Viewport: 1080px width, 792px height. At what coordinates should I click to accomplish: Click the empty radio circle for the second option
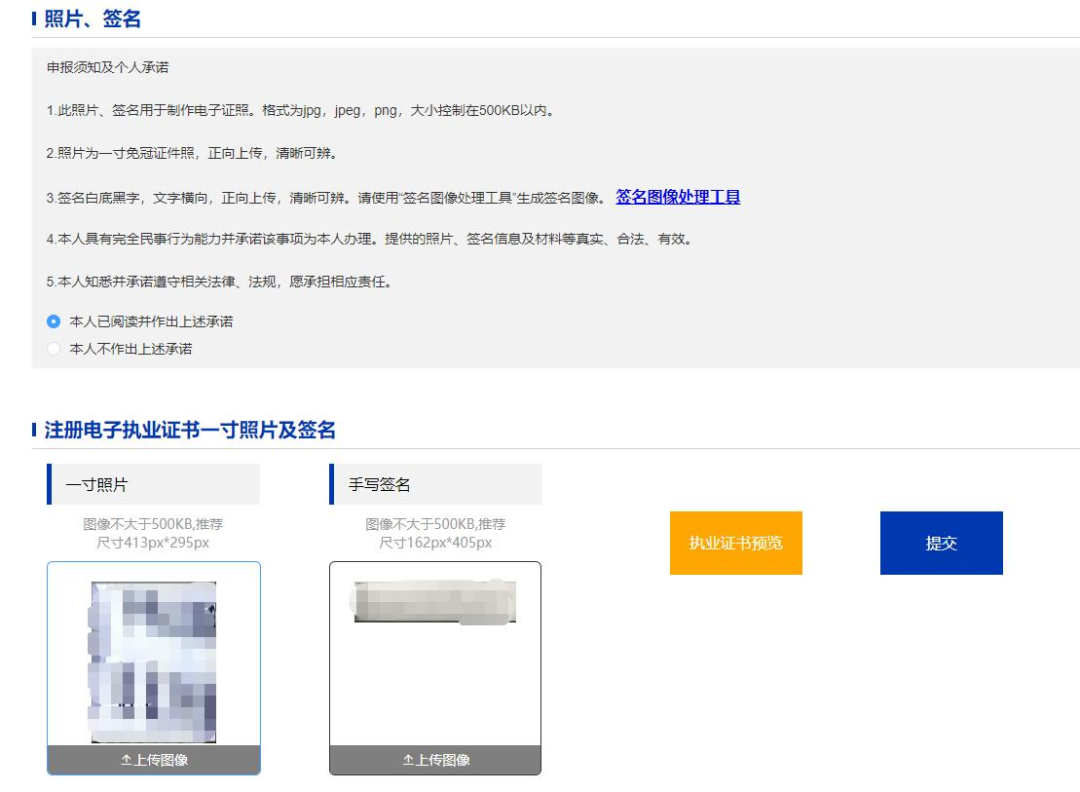point(56,349)
